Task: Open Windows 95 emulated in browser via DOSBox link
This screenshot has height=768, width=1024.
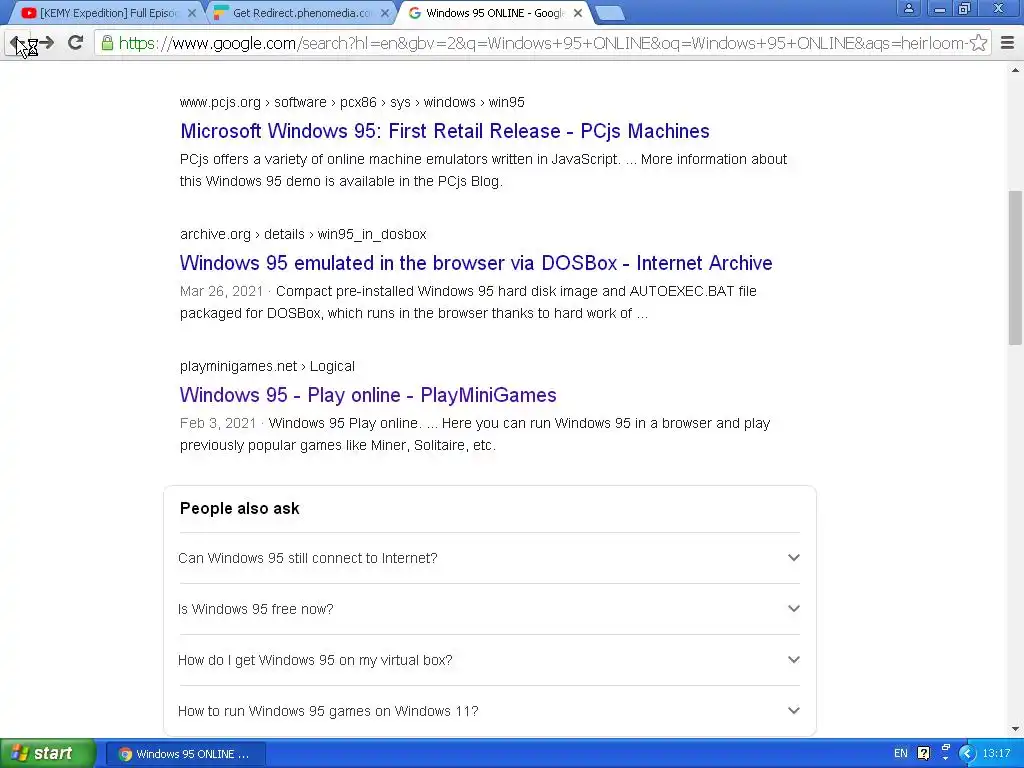Action: [476, 263]
